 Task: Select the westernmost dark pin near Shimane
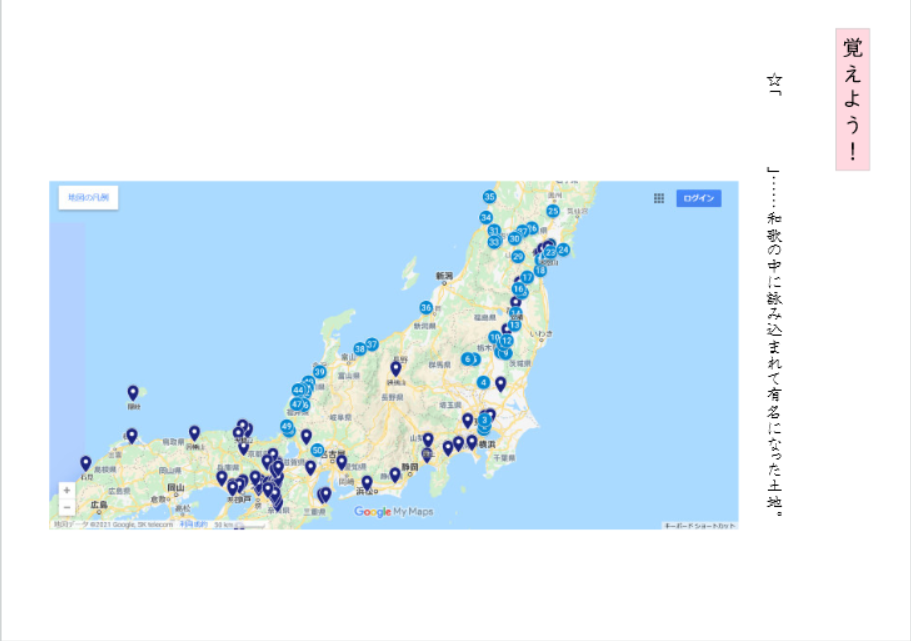[86, 463]
